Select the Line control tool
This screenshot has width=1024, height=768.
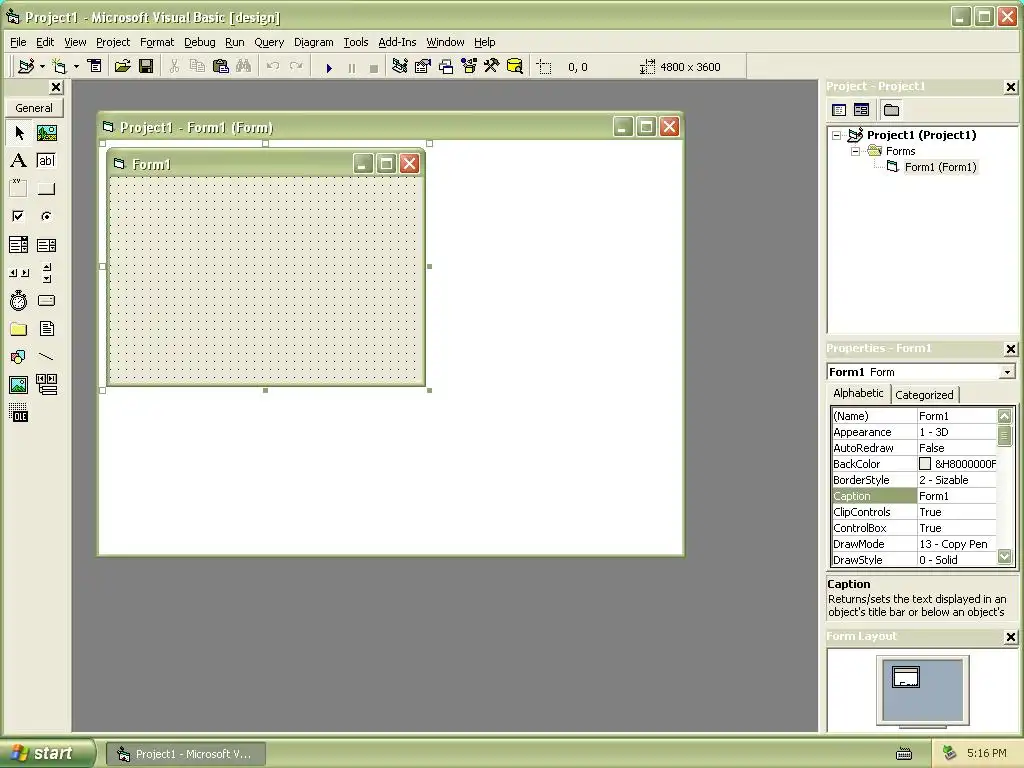click(46, 357)
